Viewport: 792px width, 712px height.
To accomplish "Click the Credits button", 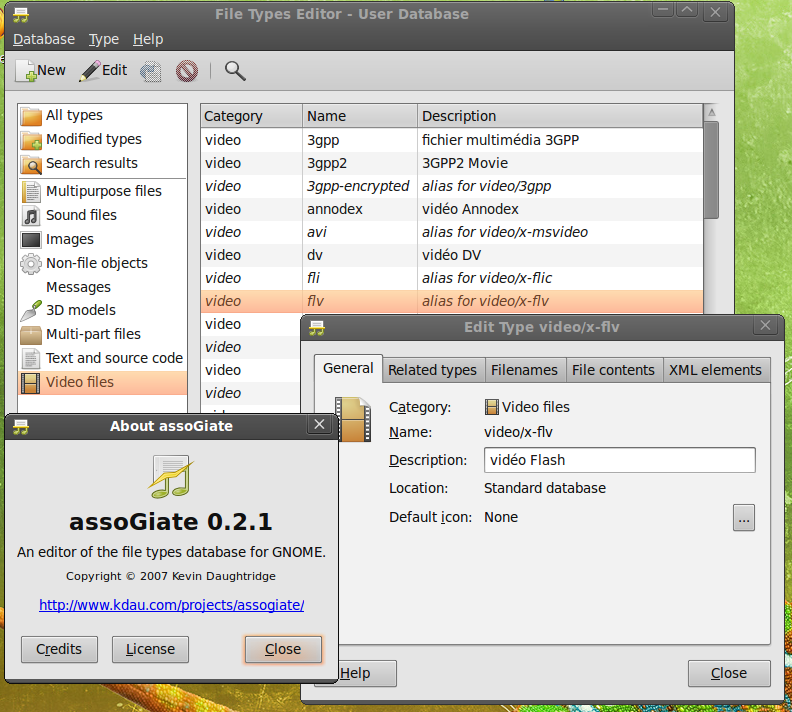I will [59, 649].
